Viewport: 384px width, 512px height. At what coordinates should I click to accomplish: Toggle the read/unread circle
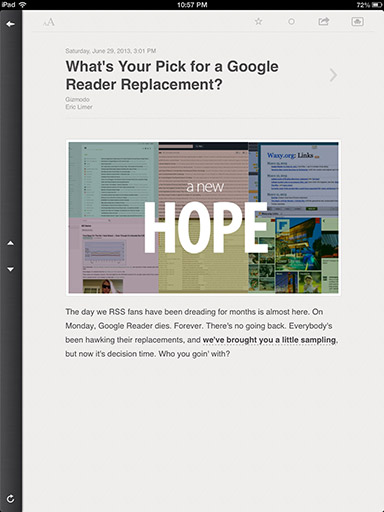(x=291, y=22)
